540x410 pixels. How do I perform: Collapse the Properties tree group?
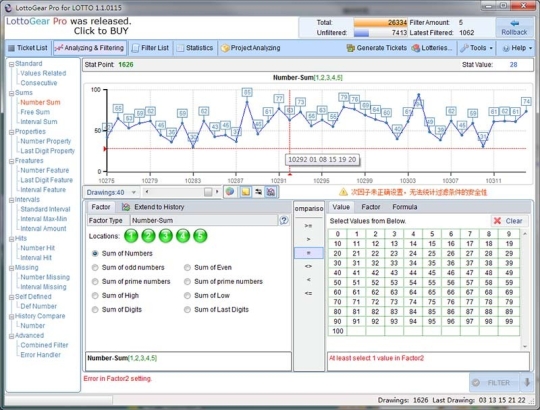pyautogui.click(x=11, y=132)
